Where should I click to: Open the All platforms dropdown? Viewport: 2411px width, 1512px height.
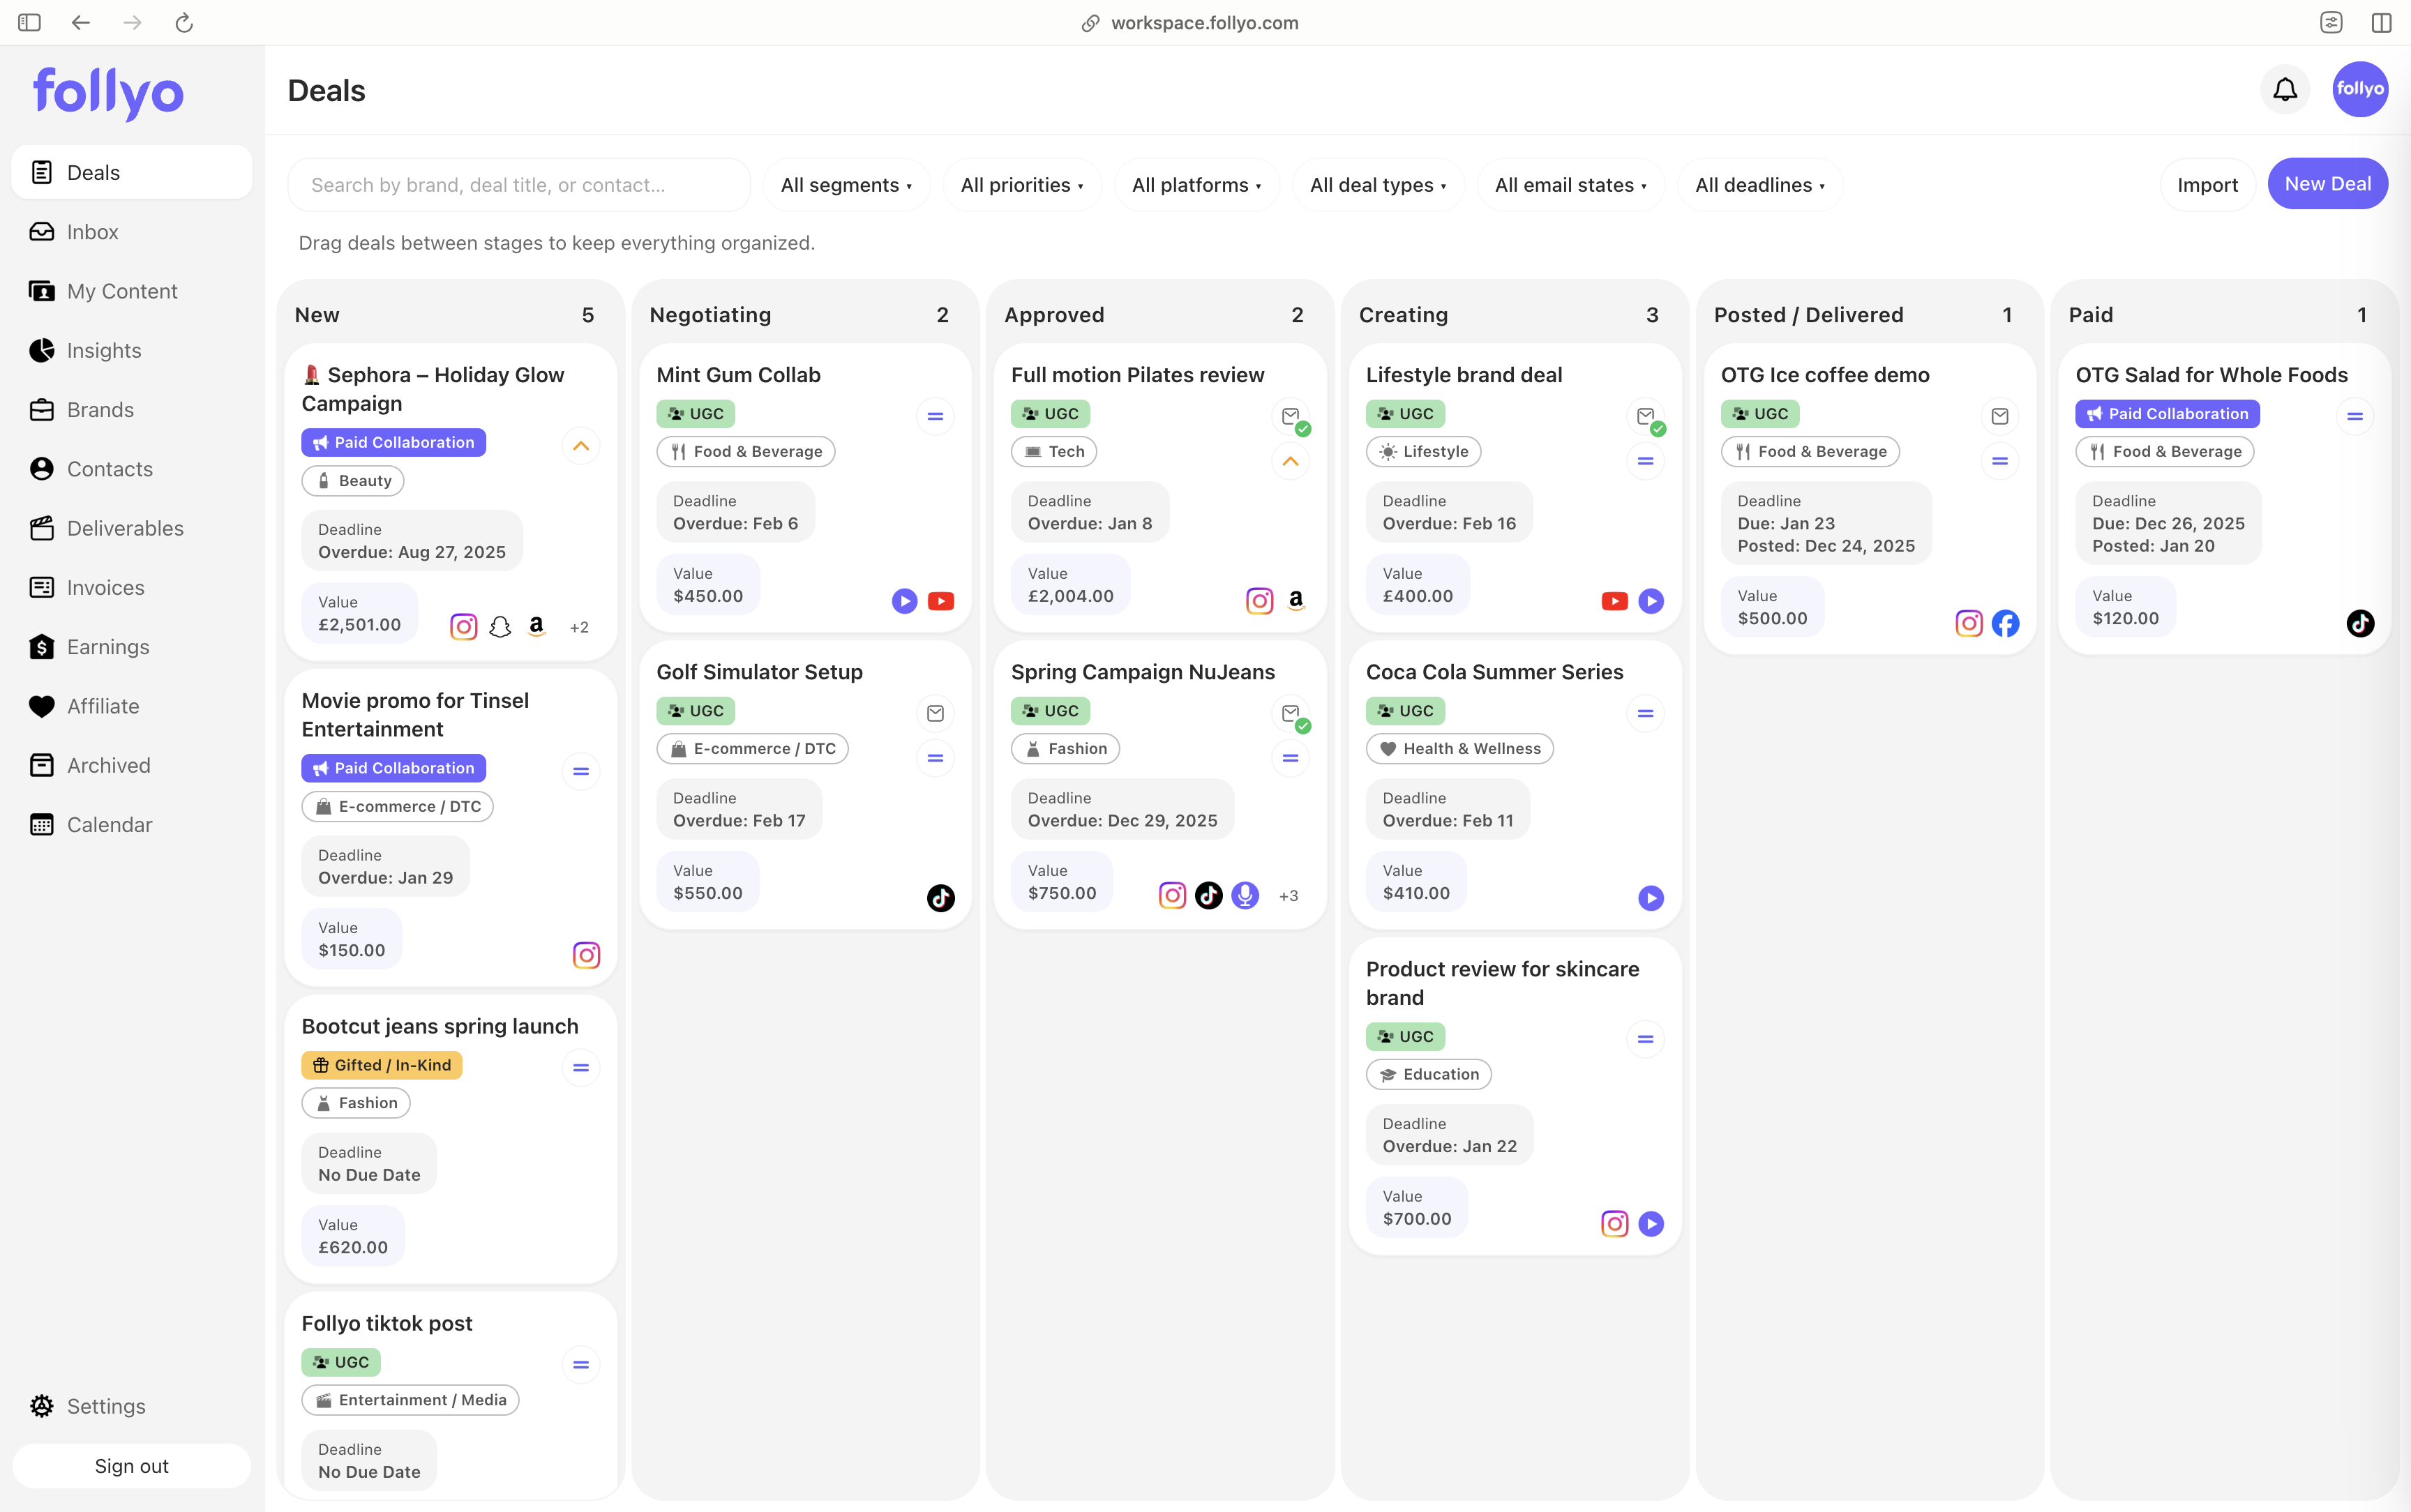point(1196,184)
